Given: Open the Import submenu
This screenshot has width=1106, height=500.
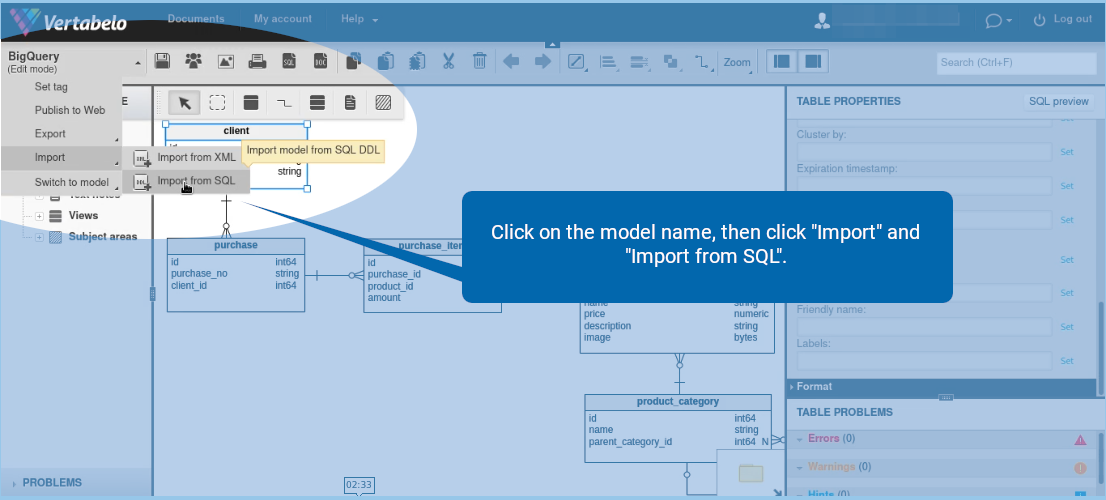Looking at the screenshot, I should coord(61,158).
